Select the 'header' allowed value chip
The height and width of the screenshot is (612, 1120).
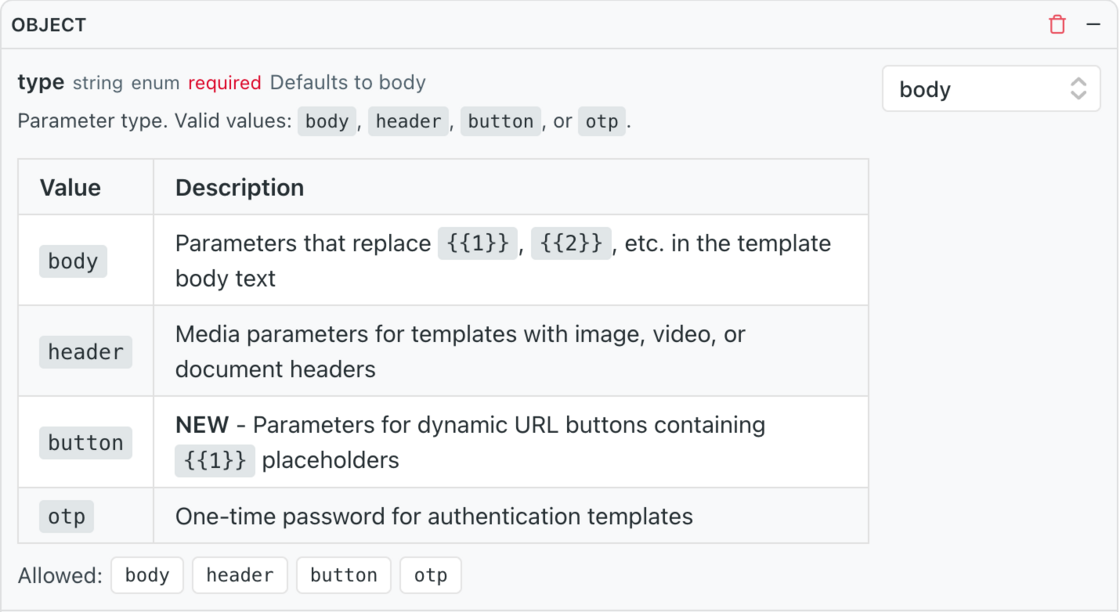pyautogui.click(x=240, y=575)
